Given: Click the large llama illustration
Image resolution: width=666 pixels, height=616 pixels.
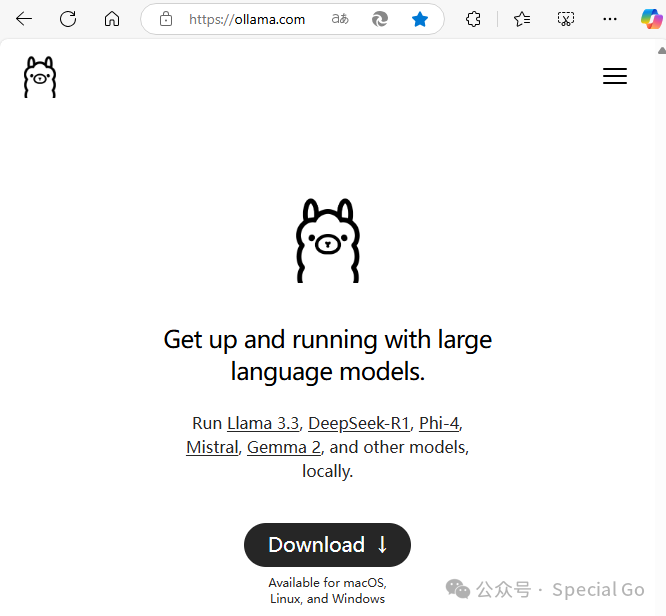Looking at the screenshot, I should click(327, 240).
